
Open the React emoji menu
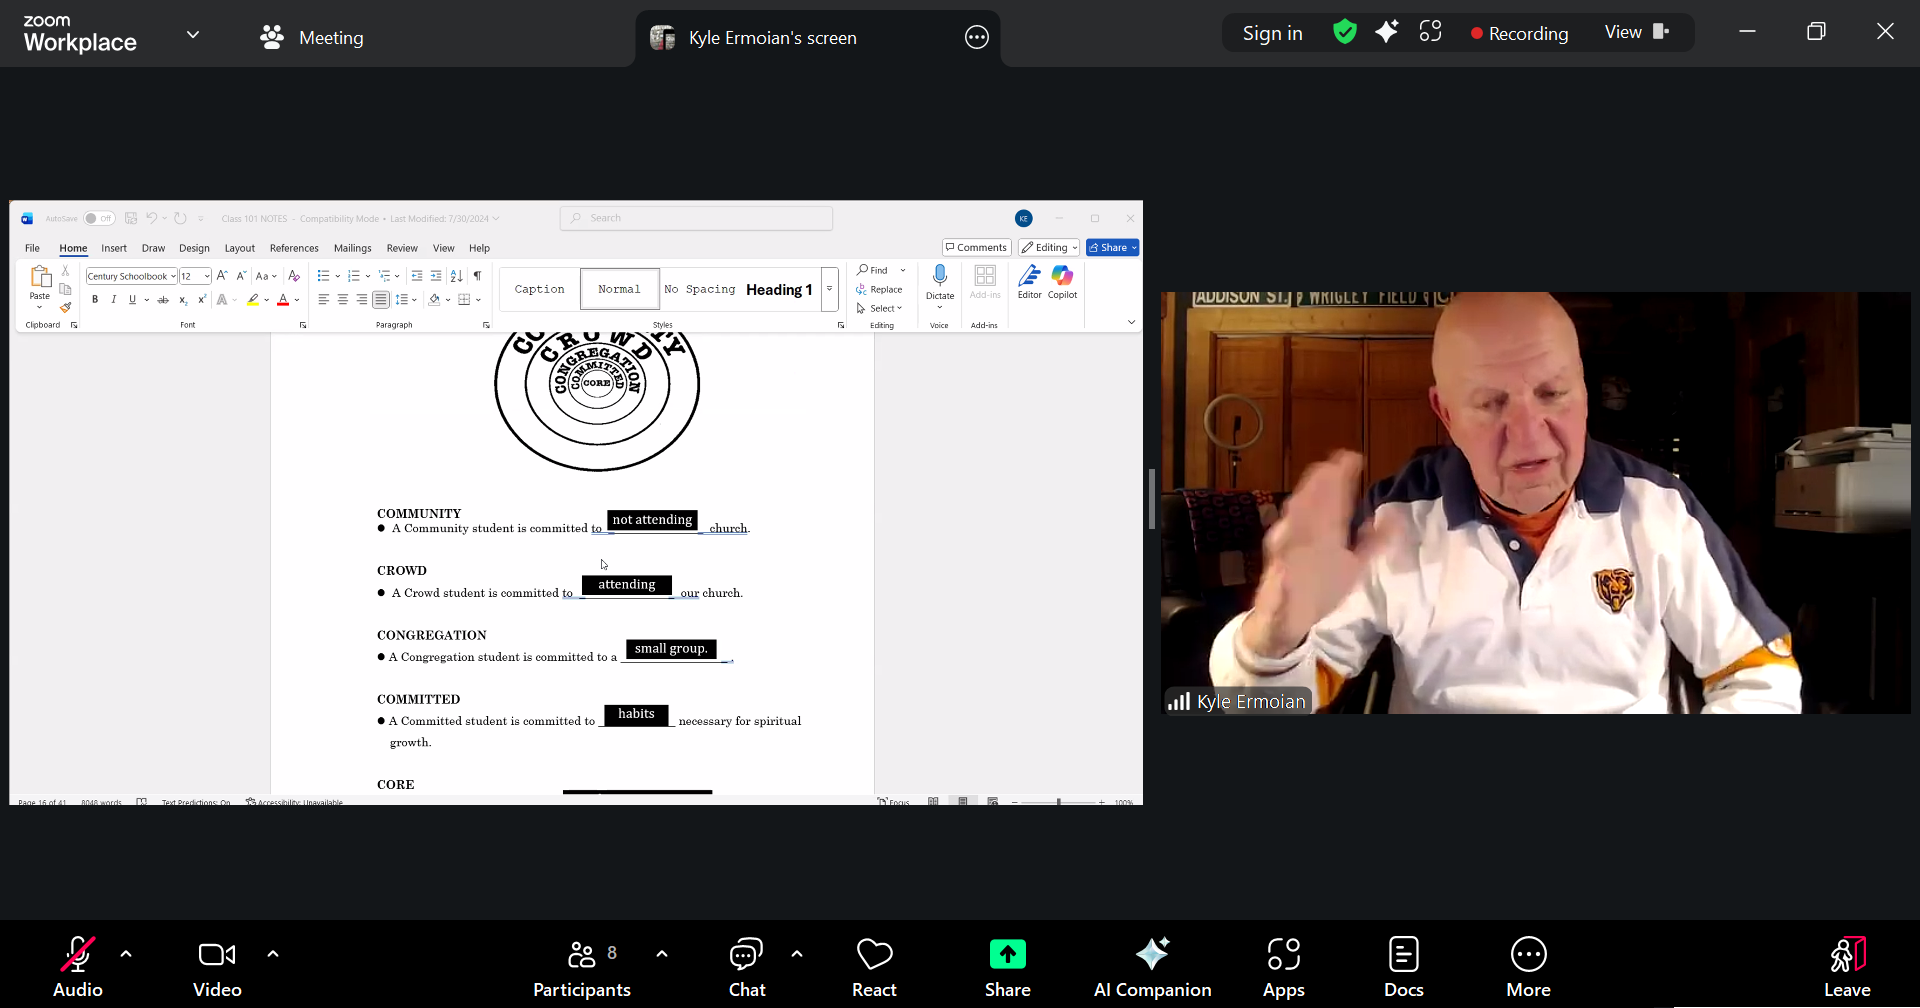coord(874,966)
